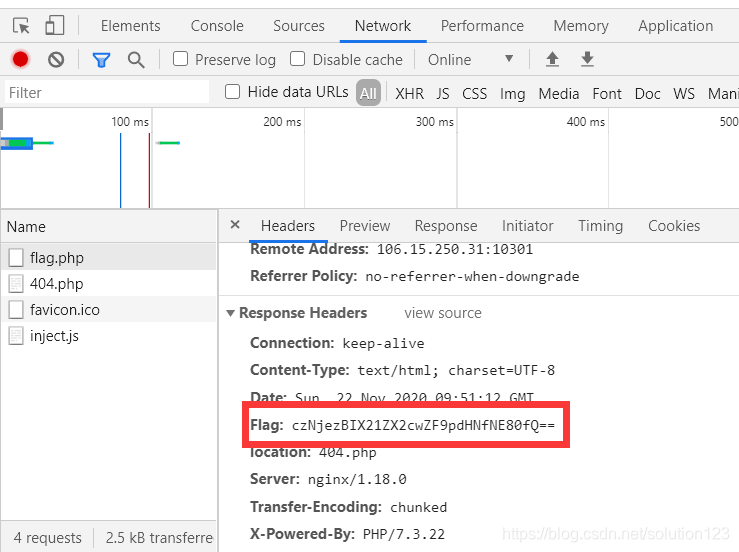Toggle the filter funnel icon
Image resolution: width=739 pixels, height=552 pixels.
(x=101, y=60)
